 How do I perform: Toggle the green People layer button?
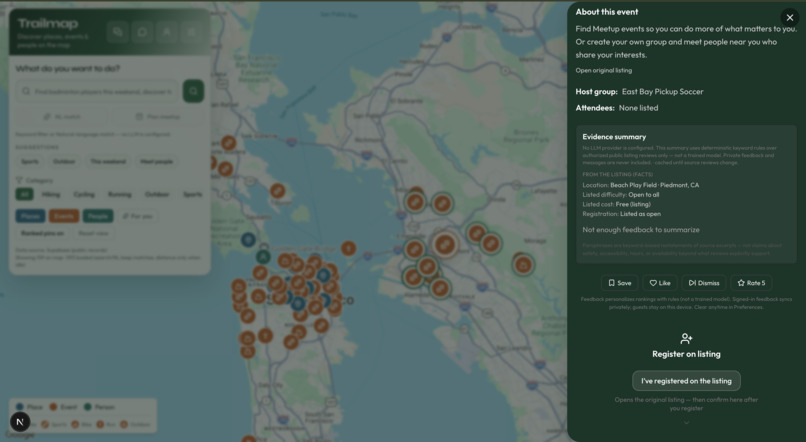point(98,216)
